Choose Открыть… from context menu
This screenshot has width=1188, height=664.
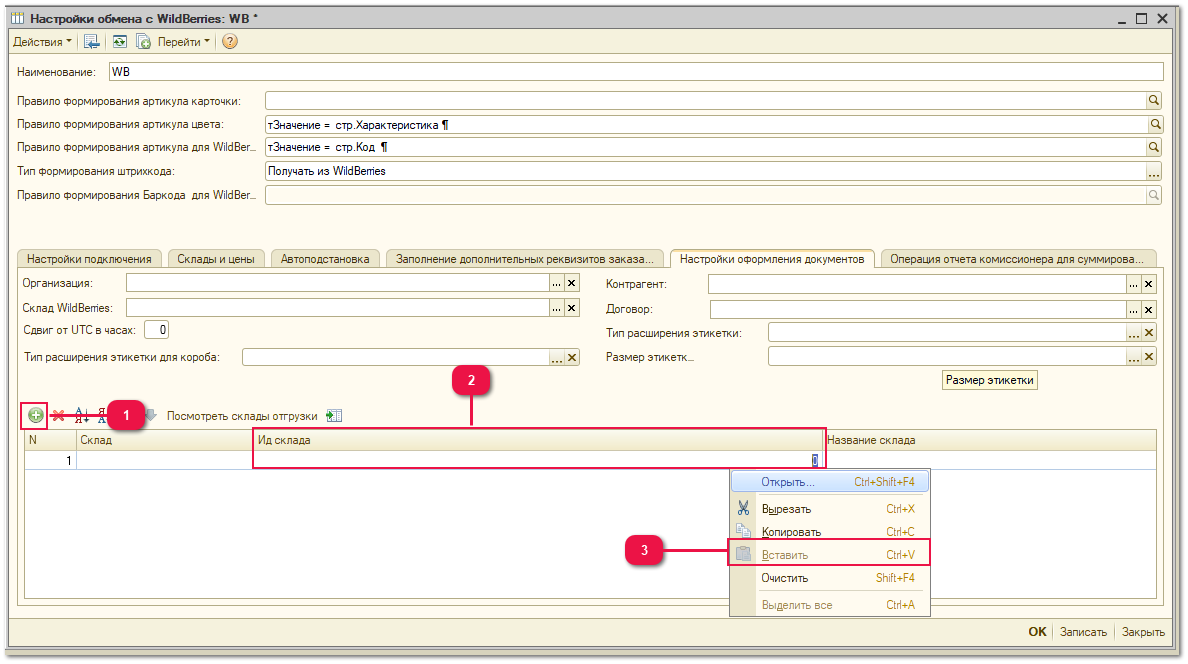[x=830, y=482]
